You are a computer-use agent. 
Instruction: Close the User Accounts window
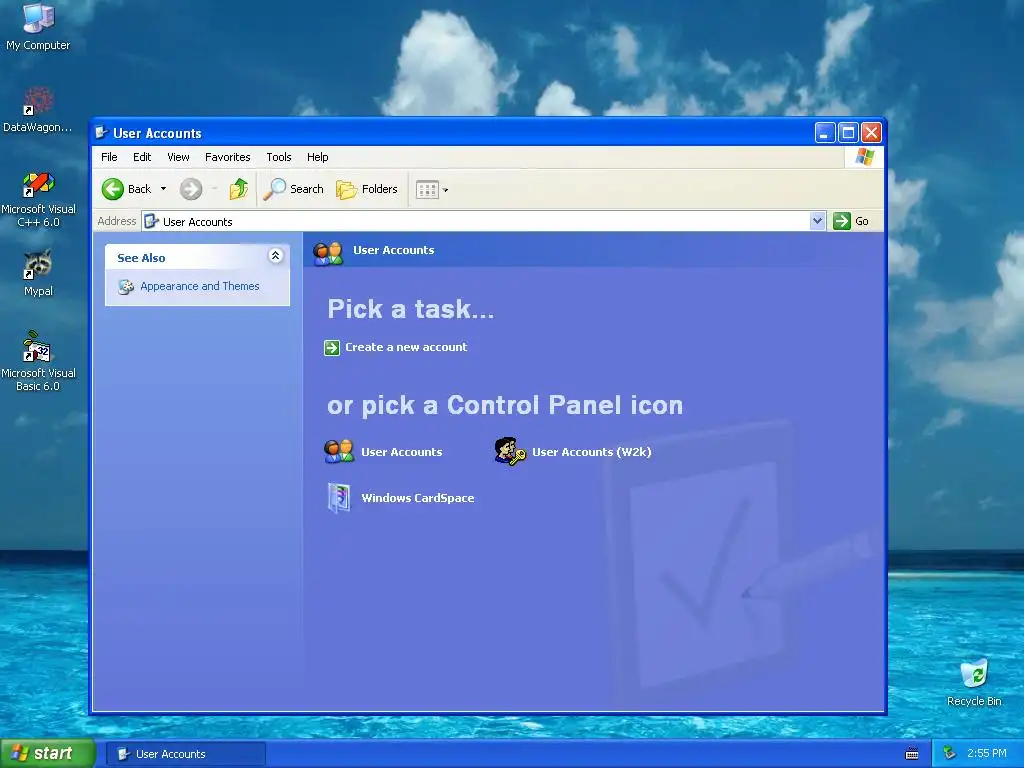point(871,133)
